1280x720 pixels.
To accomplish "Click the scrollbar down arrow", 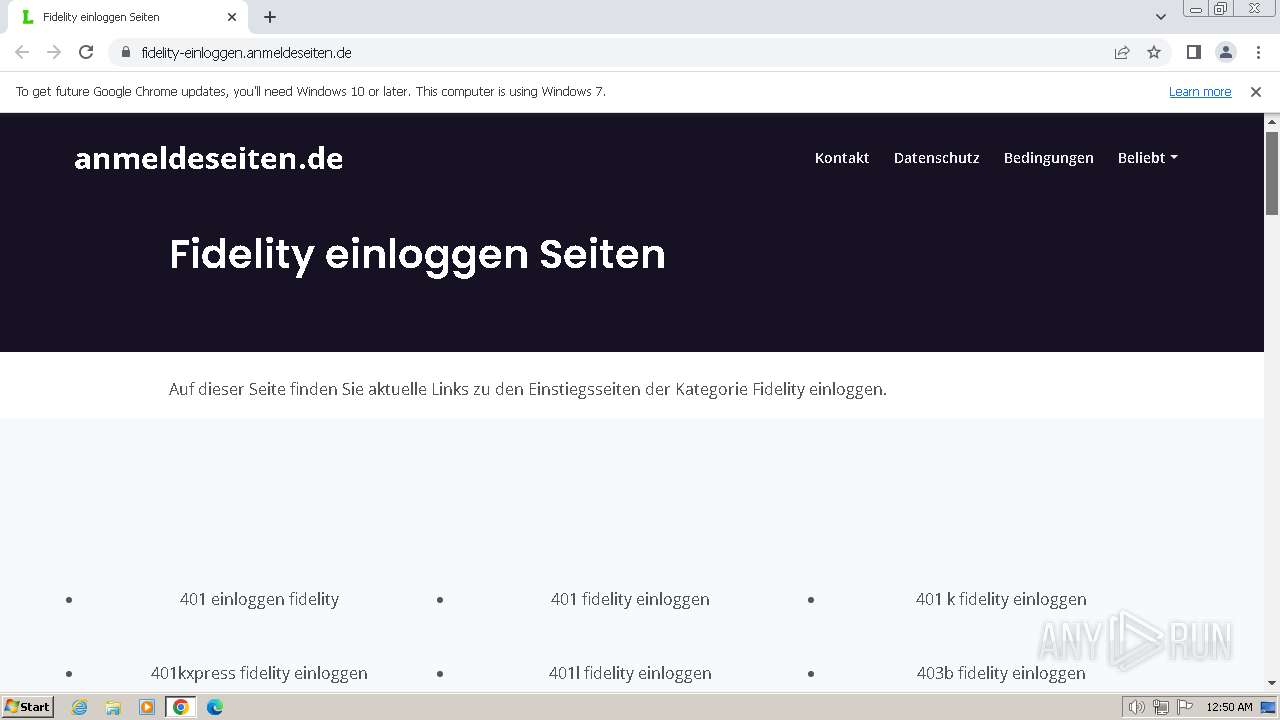I will click(x=1272, y=683).
